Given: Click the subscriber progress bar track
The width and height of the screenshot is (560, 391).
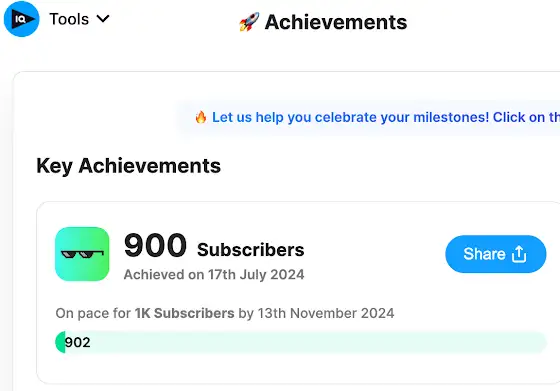Looking at the screenshot, I should pyautogui.click(x=301, y=342).
